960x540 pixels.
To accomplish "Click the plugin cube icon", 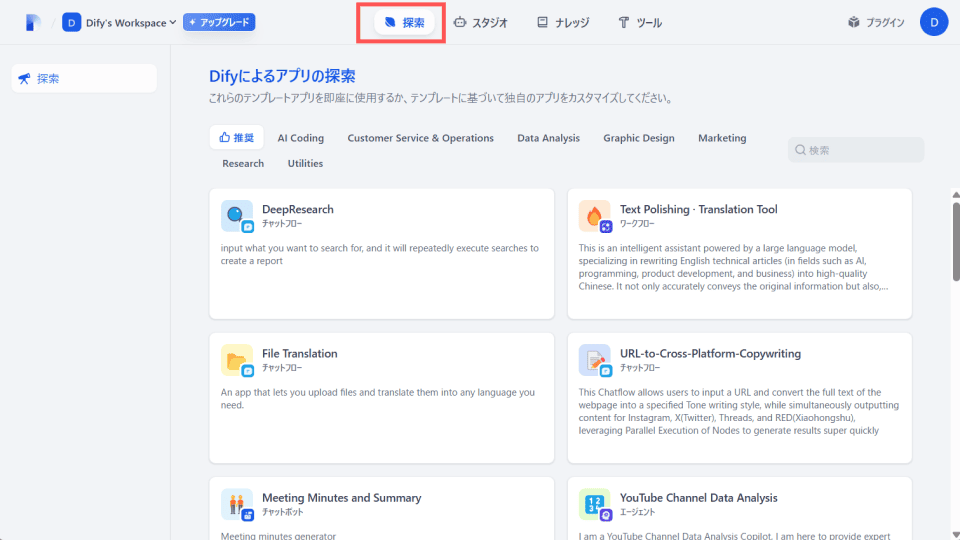I will 853,23.
